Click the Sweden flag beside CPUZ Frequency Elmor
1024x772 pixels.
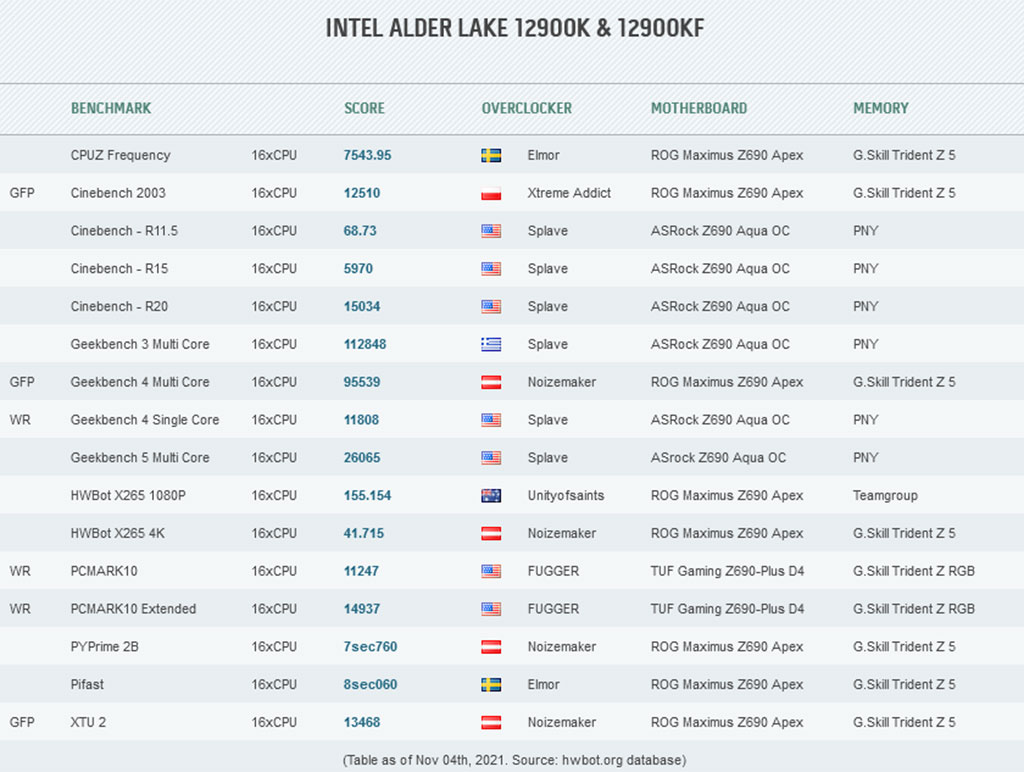click(x=491, y=155)
